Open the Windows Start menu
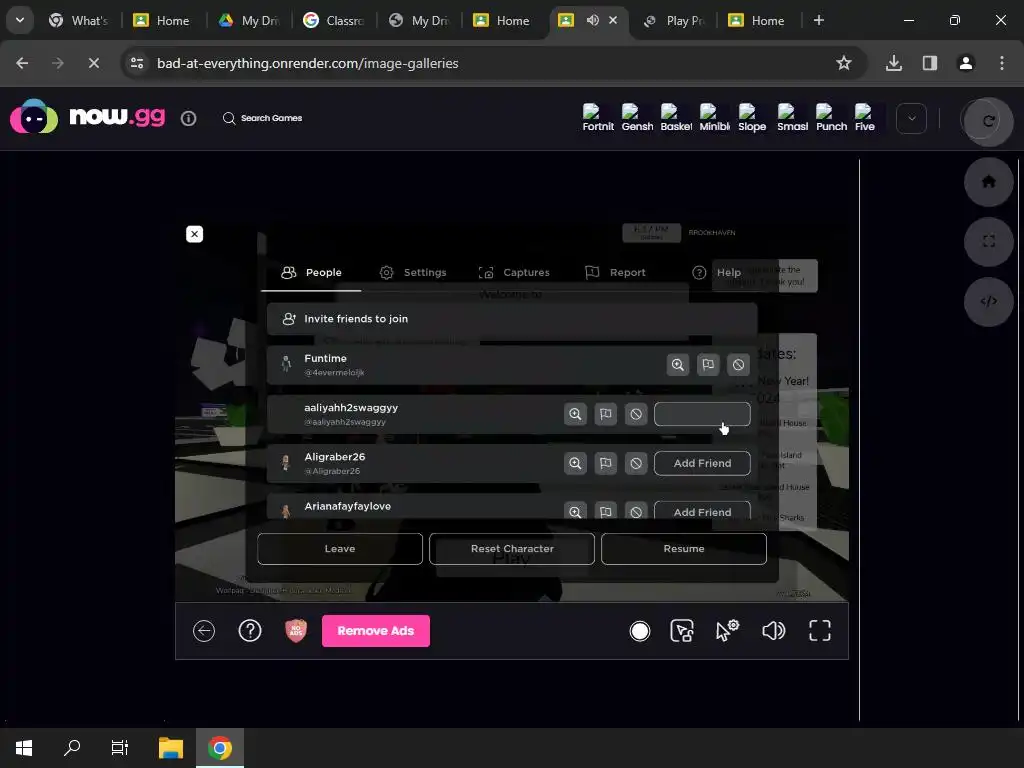1024x768 pixels. (x=24, y=748)
